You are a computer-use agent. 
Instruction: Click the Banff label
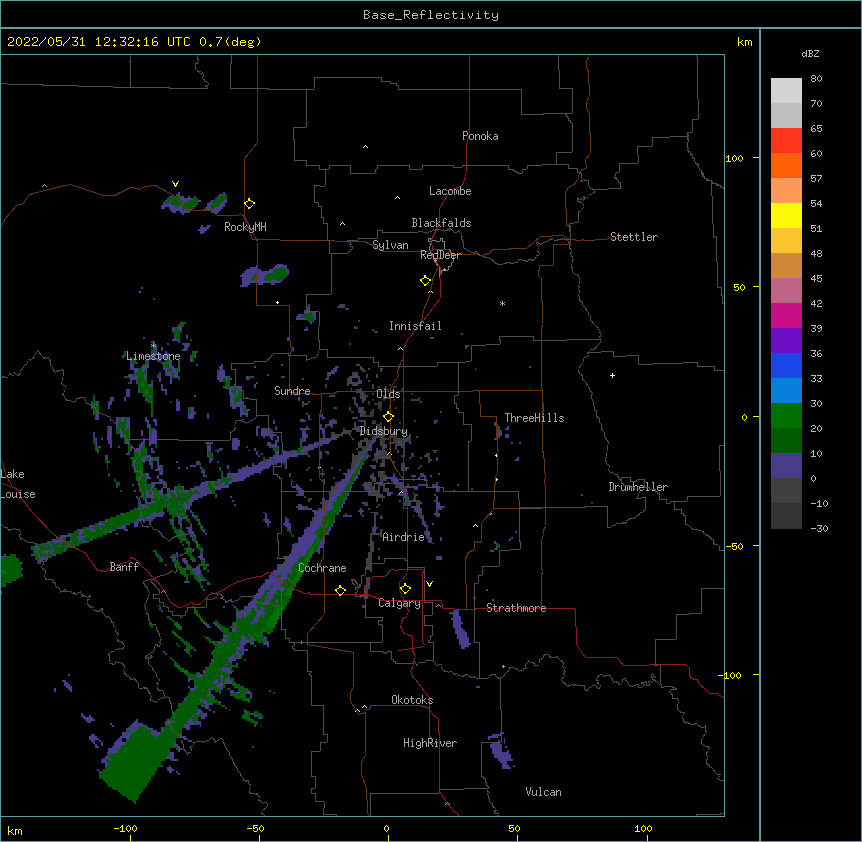[x=124, y=567]
